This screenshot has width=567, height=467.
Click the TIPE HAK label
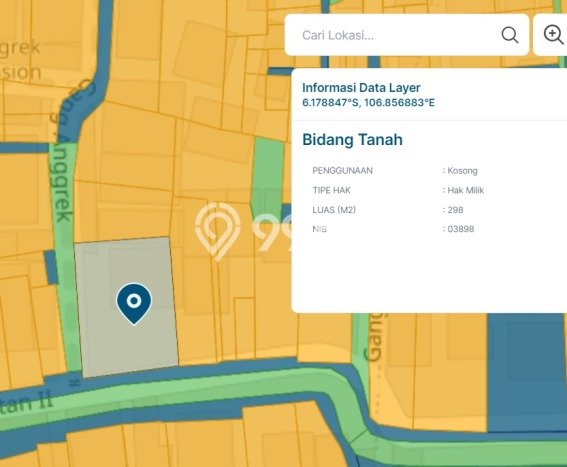pyautogui.click(x=332, y=190)
